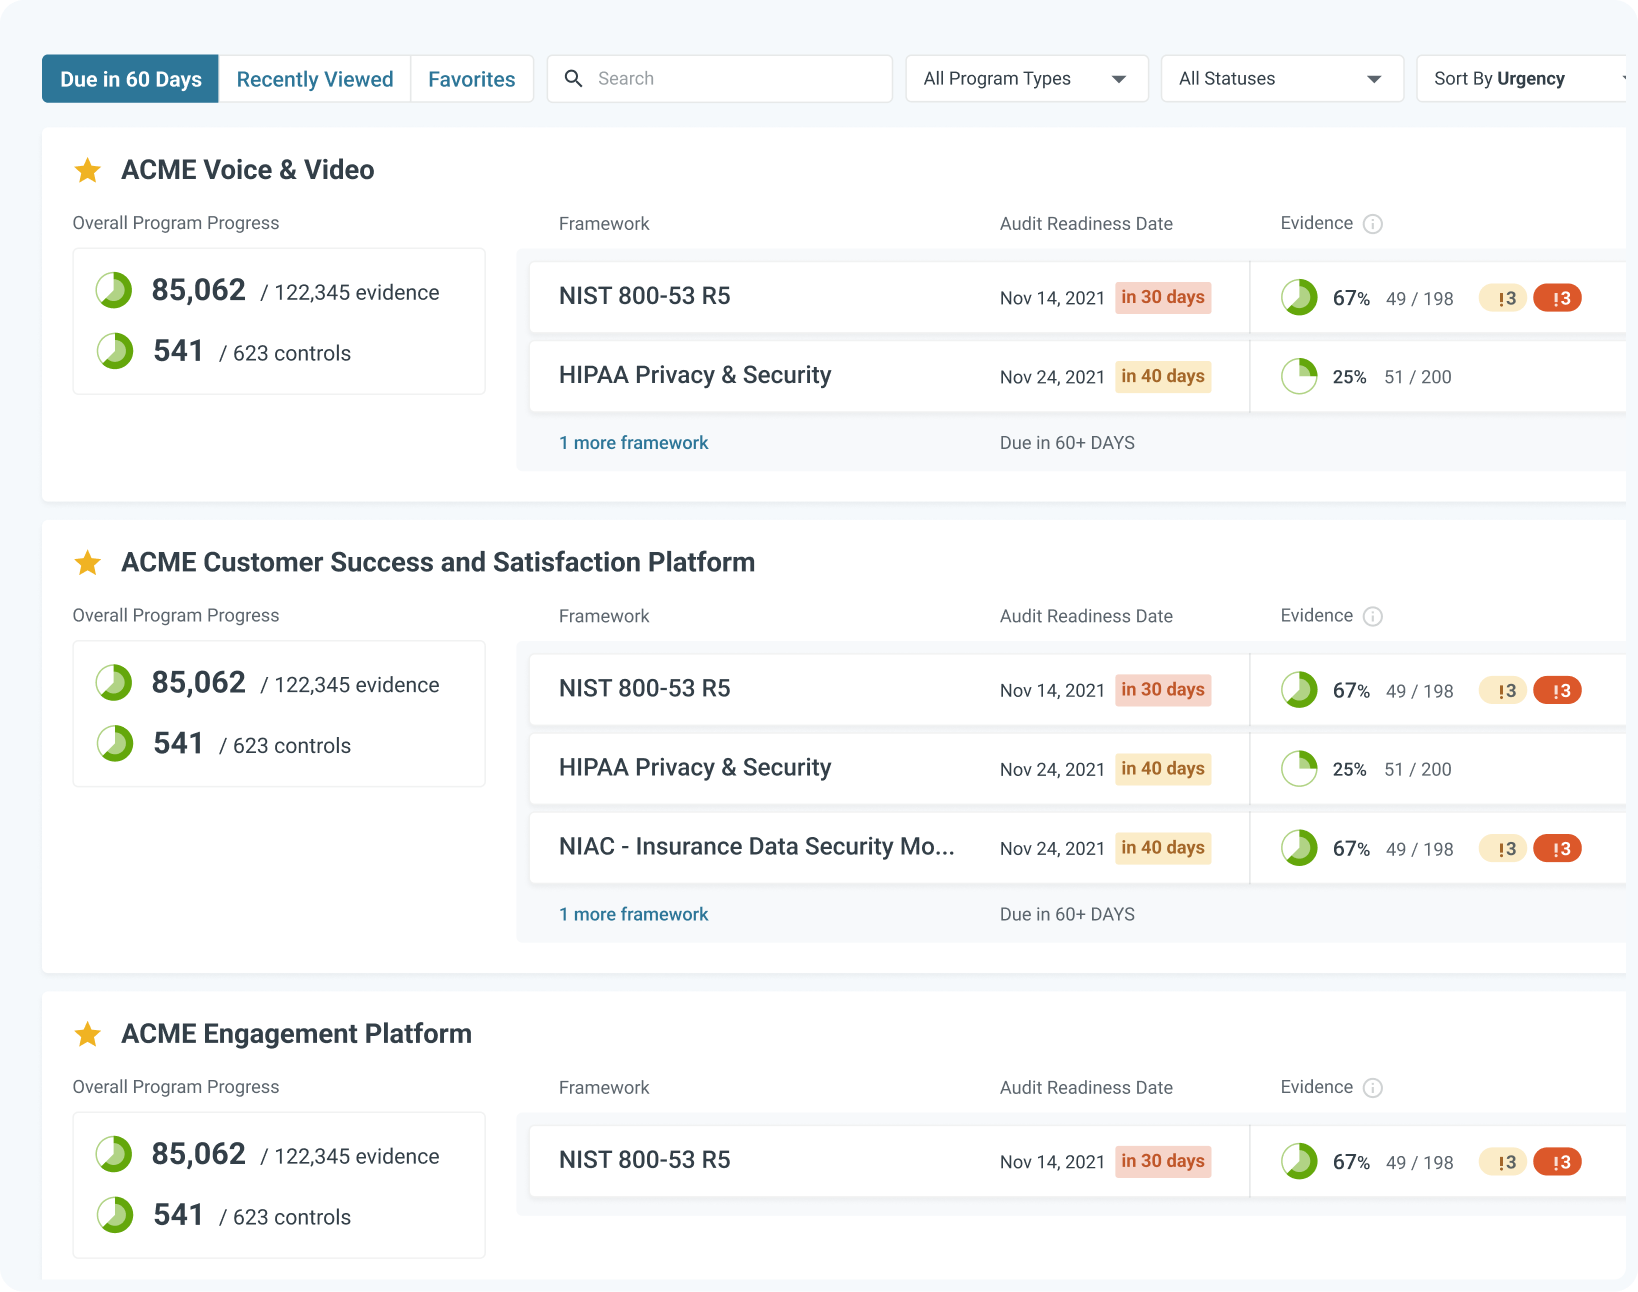Viewport: 1638px width, 1292px height.
Task: Unfavorite ACME Voice & Video star
Action: point(88,170)
